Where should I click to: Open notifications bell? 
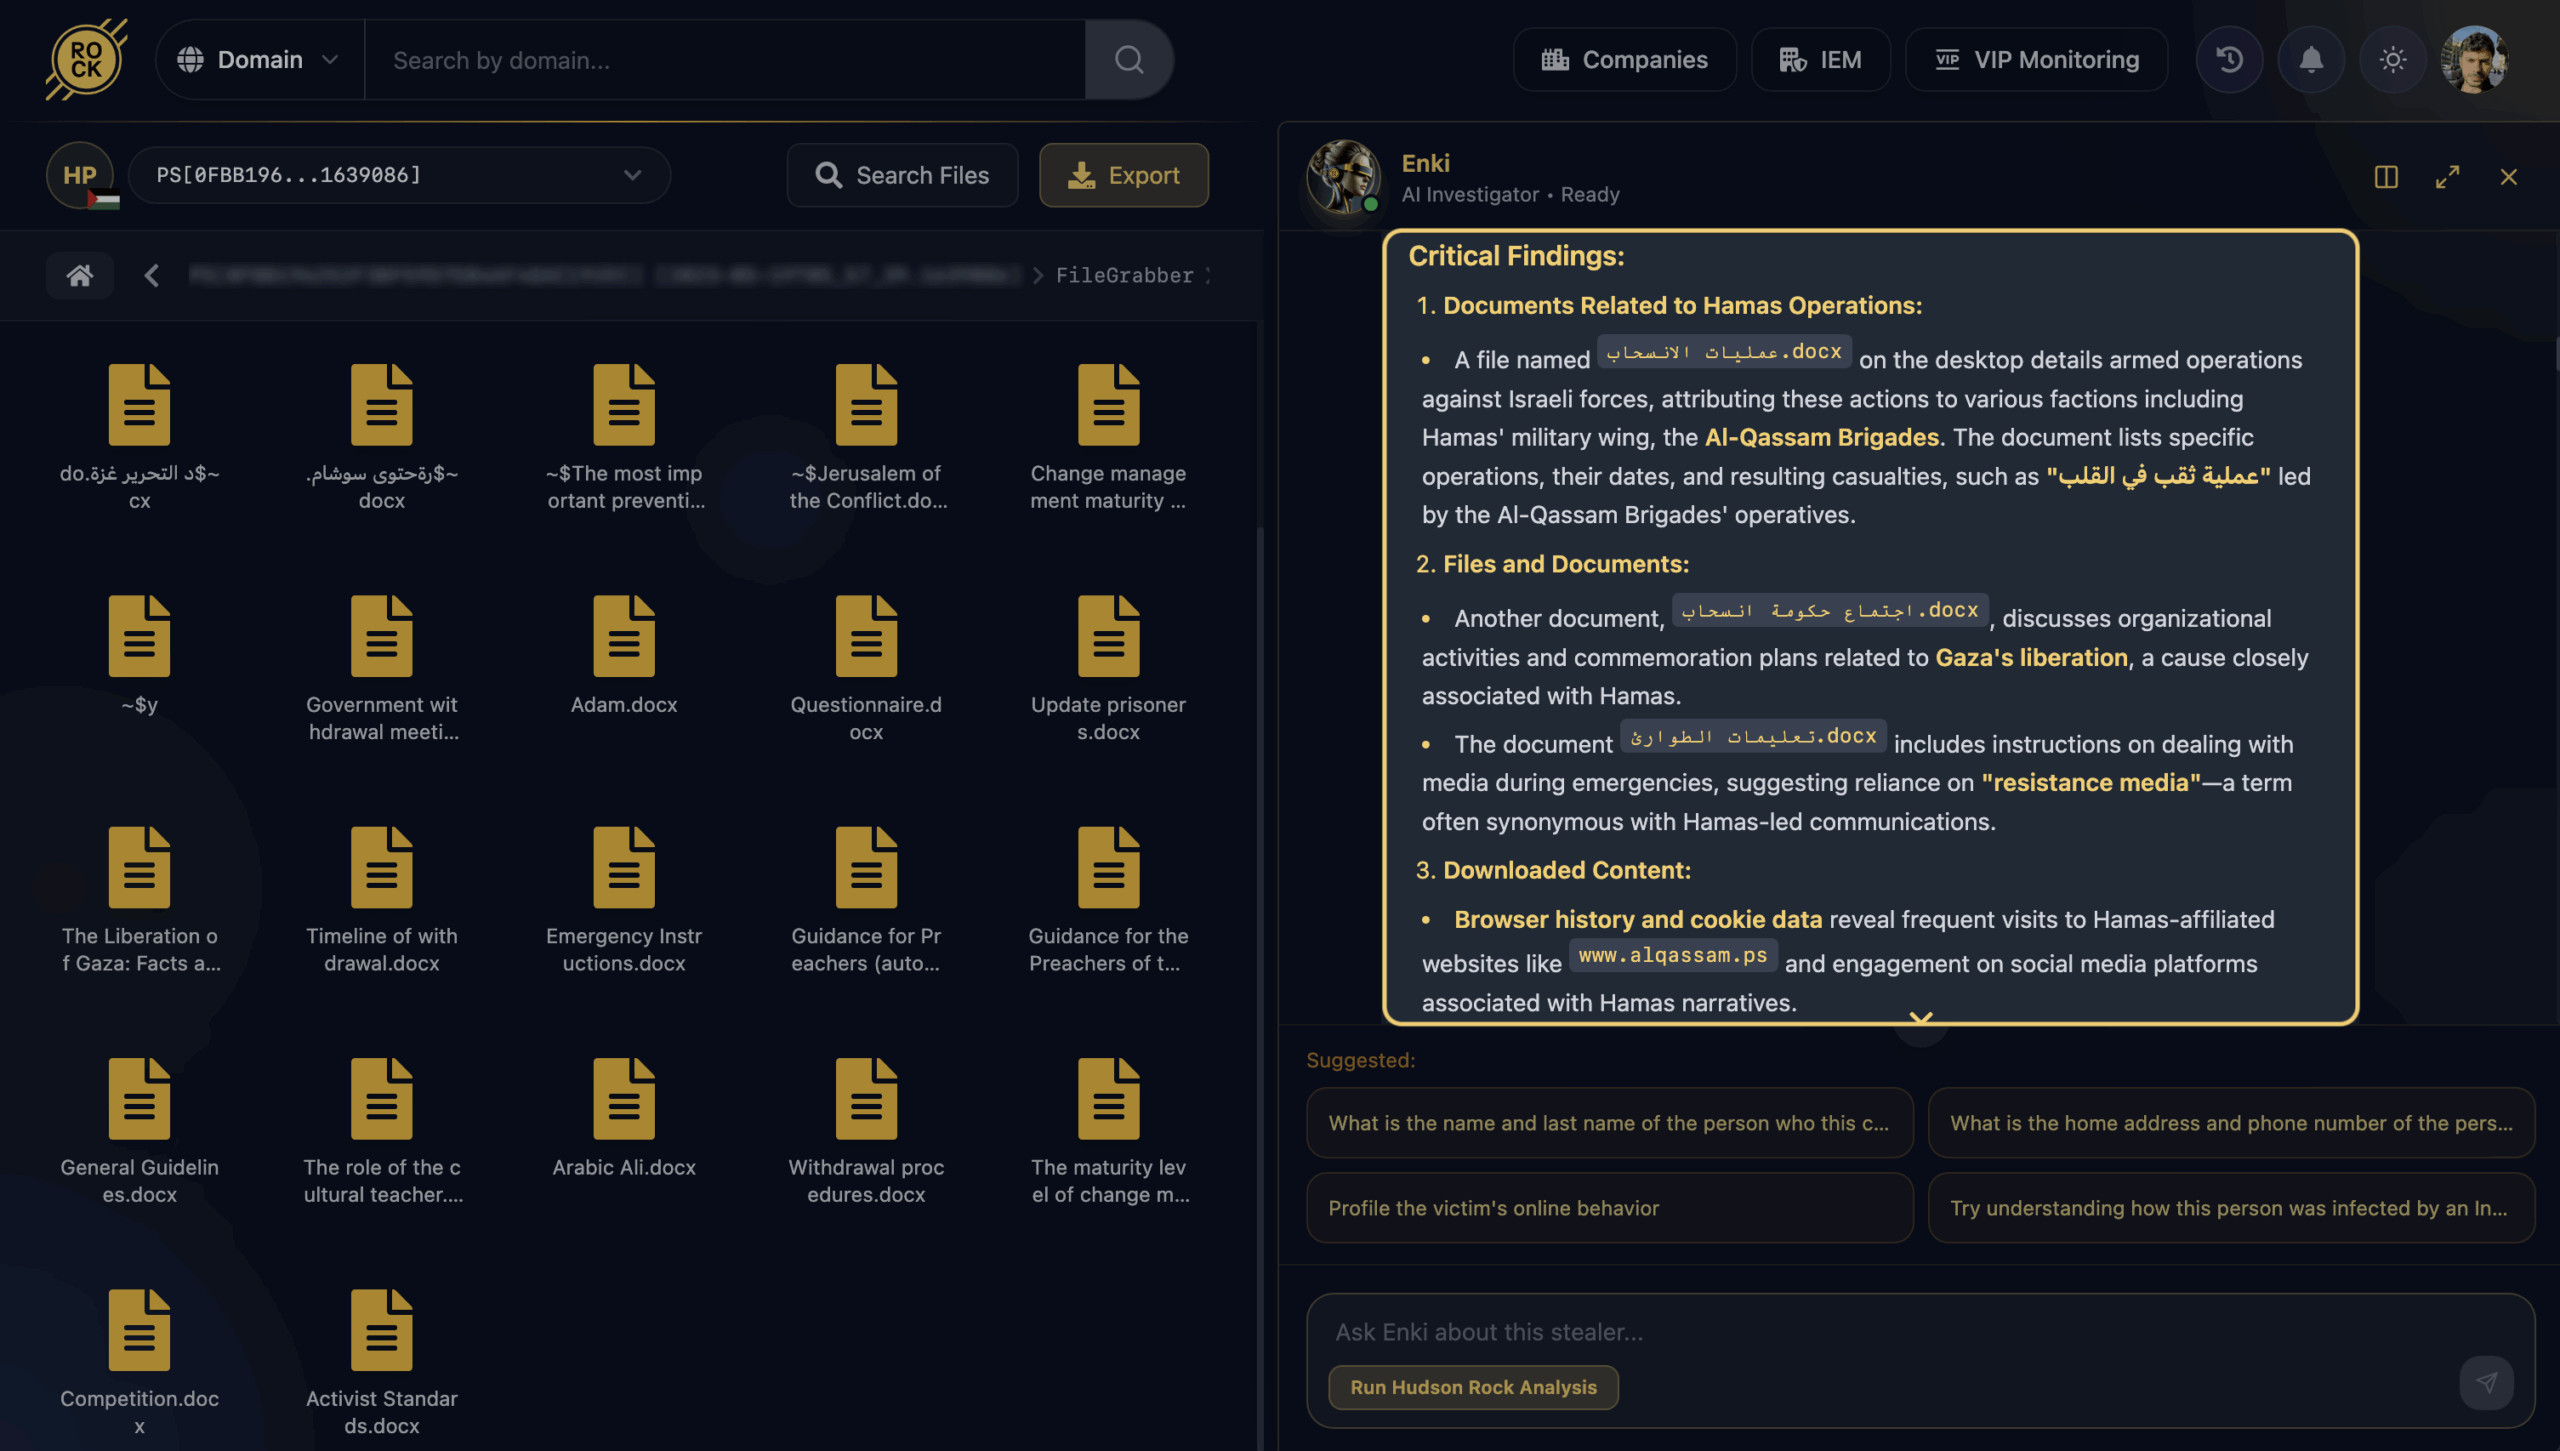(x=2311, y=60)
